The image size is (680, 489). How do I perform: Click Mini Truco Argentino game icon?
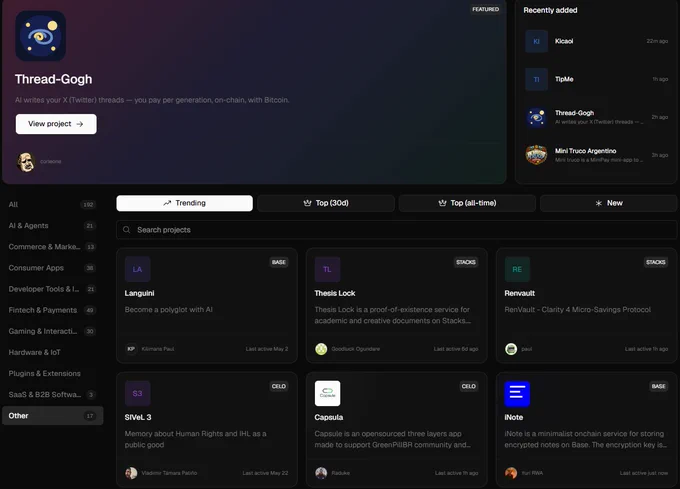tap(536, 155)
